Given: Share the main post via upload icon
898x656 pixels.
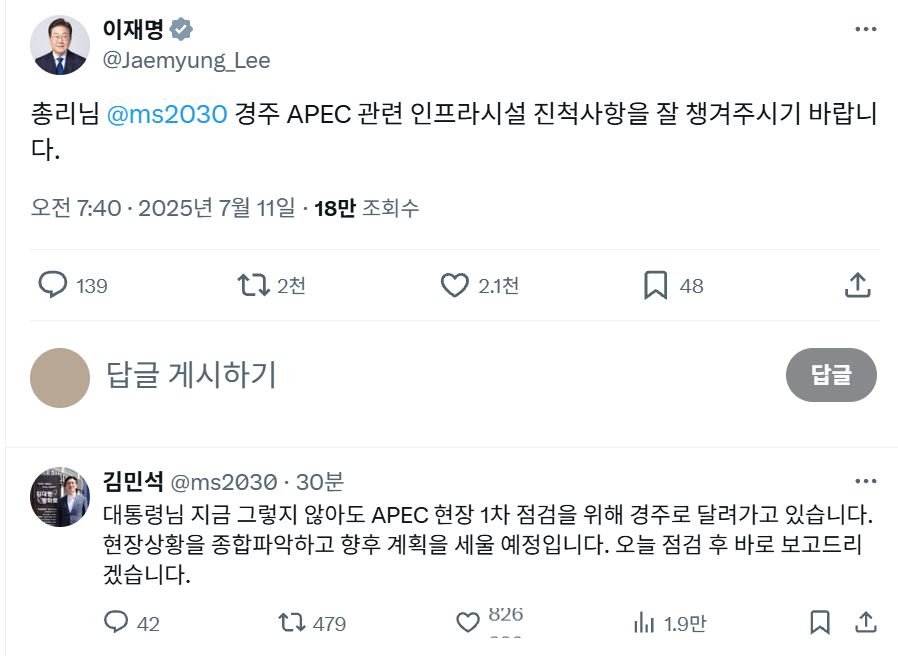Looking at the screenshot, I should coord(857,286).
